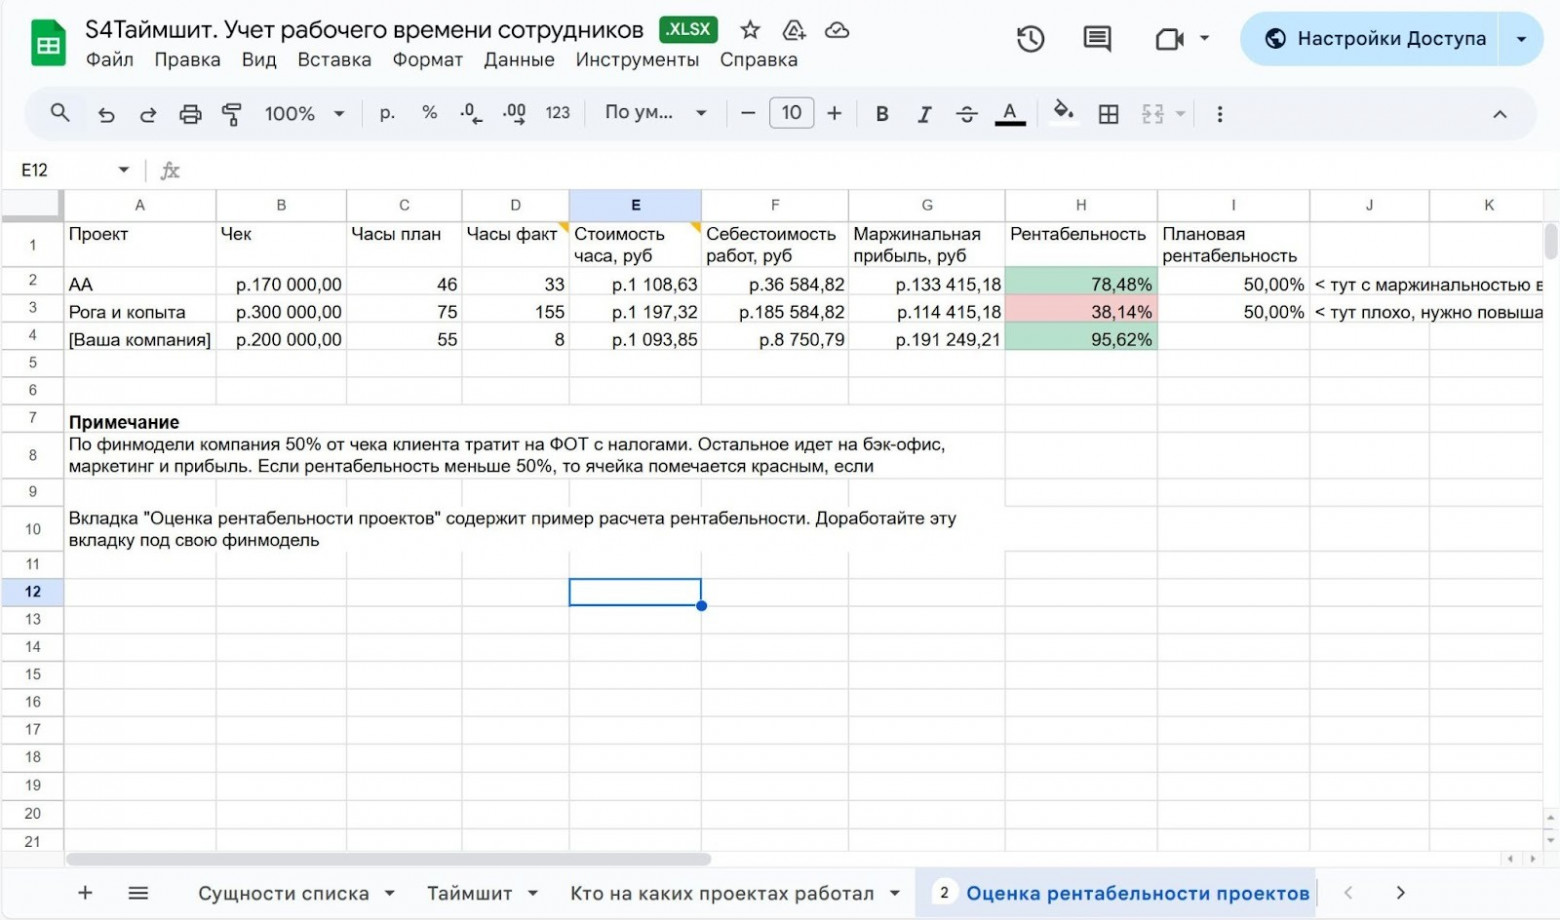
Task: Toggle italic formatting
Action: click(x=923, y=113)
